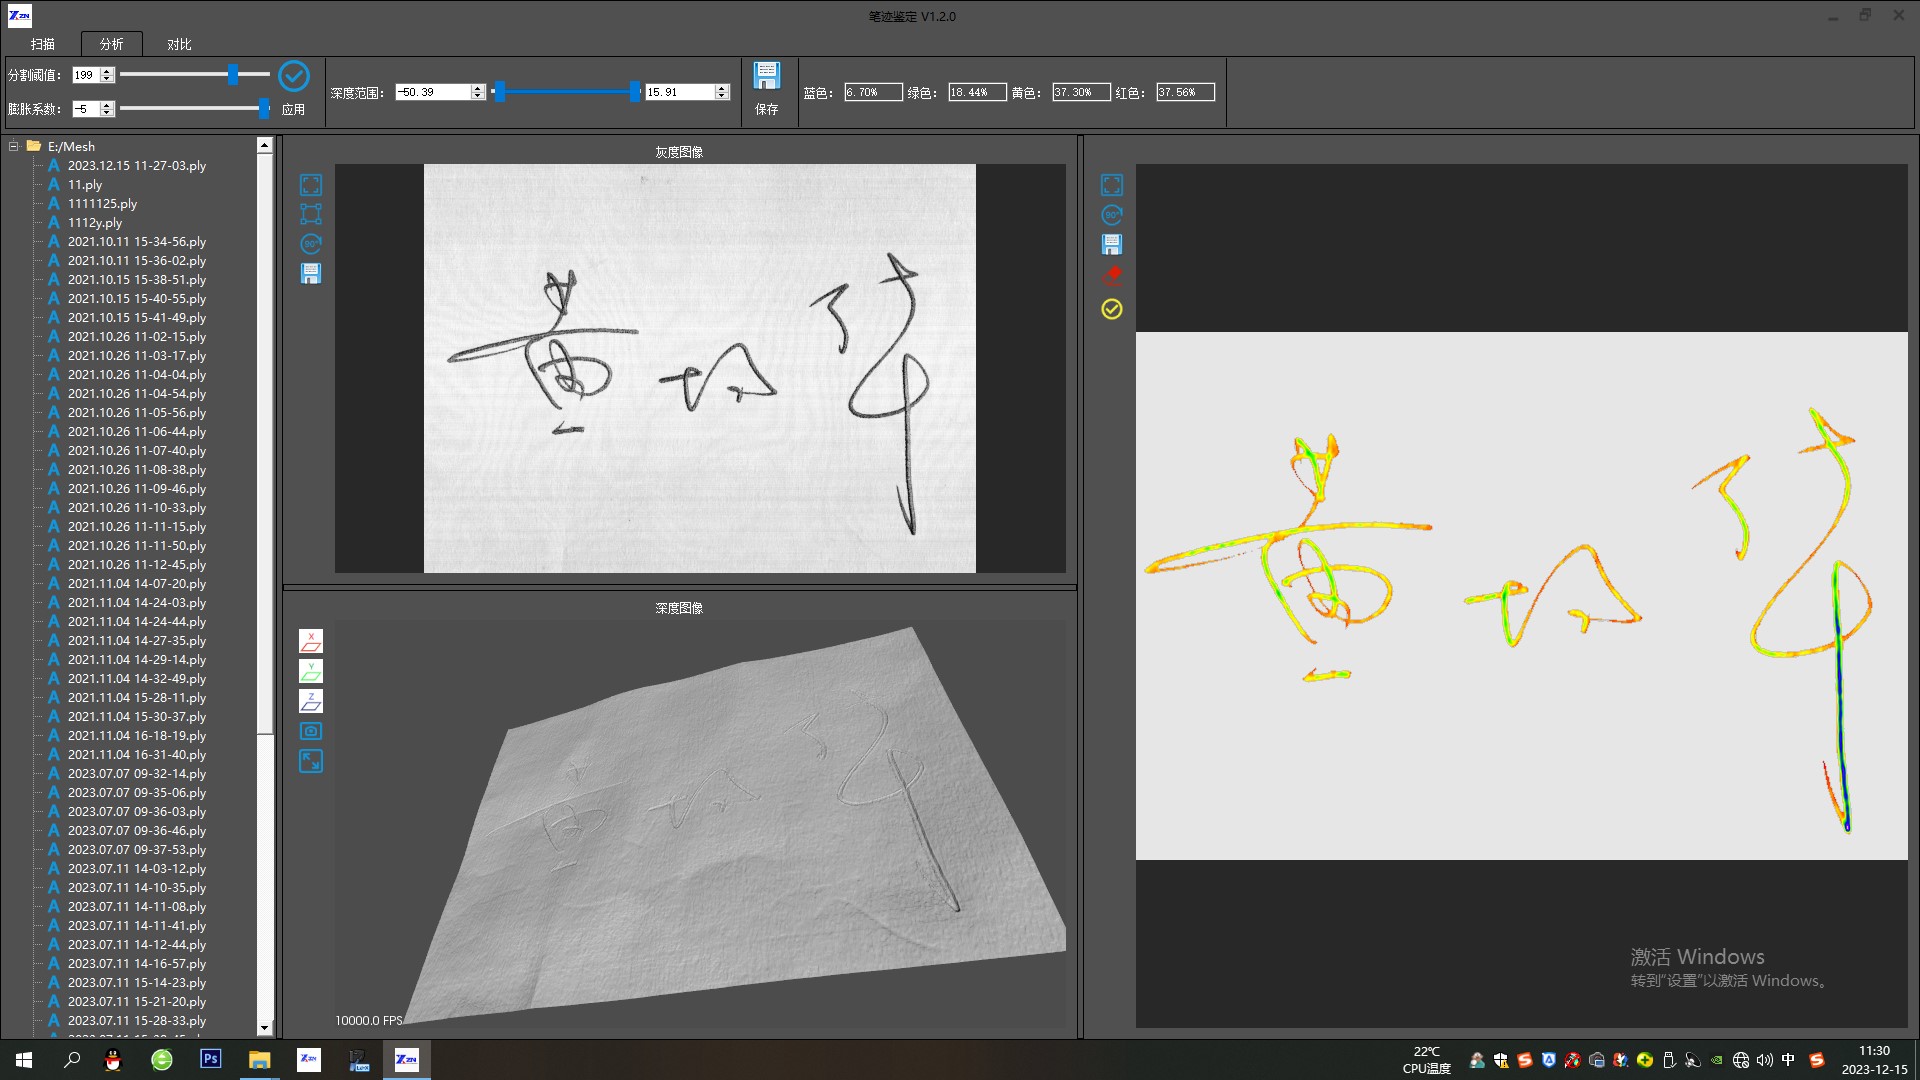The width and height of the screenshot is (1920, 1080).
Task: Collapse the E:/Mesh folder tree
Action: coord(14,146)
